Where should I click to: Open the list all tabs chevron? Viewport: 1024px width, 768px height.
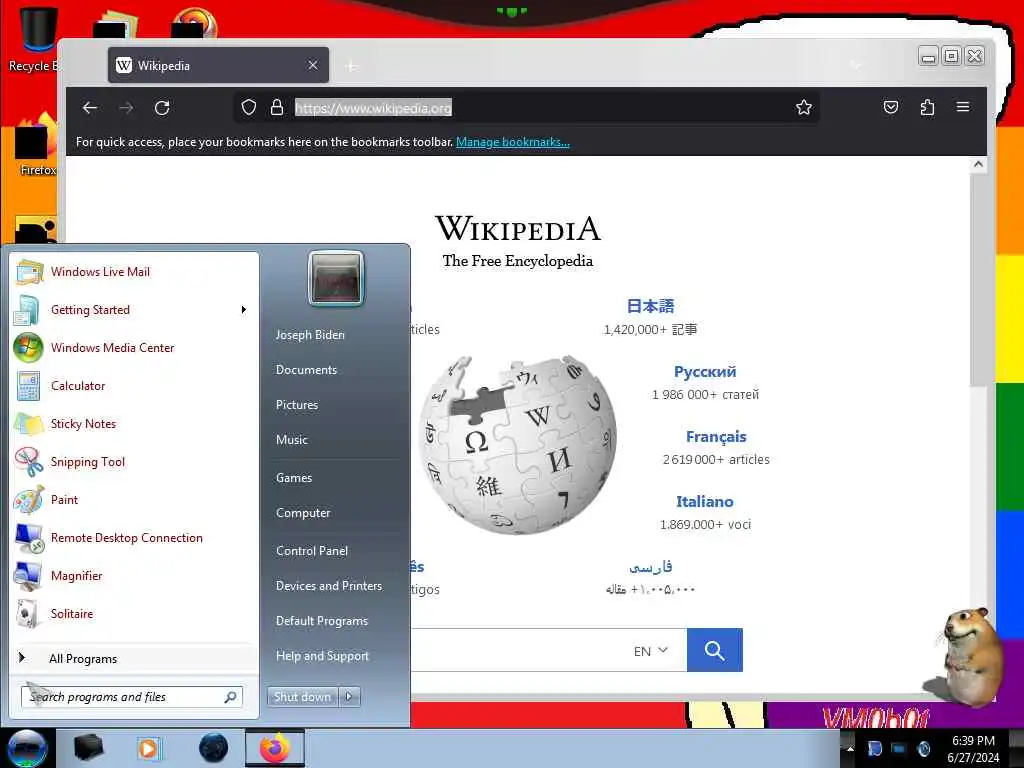point(857,65)
